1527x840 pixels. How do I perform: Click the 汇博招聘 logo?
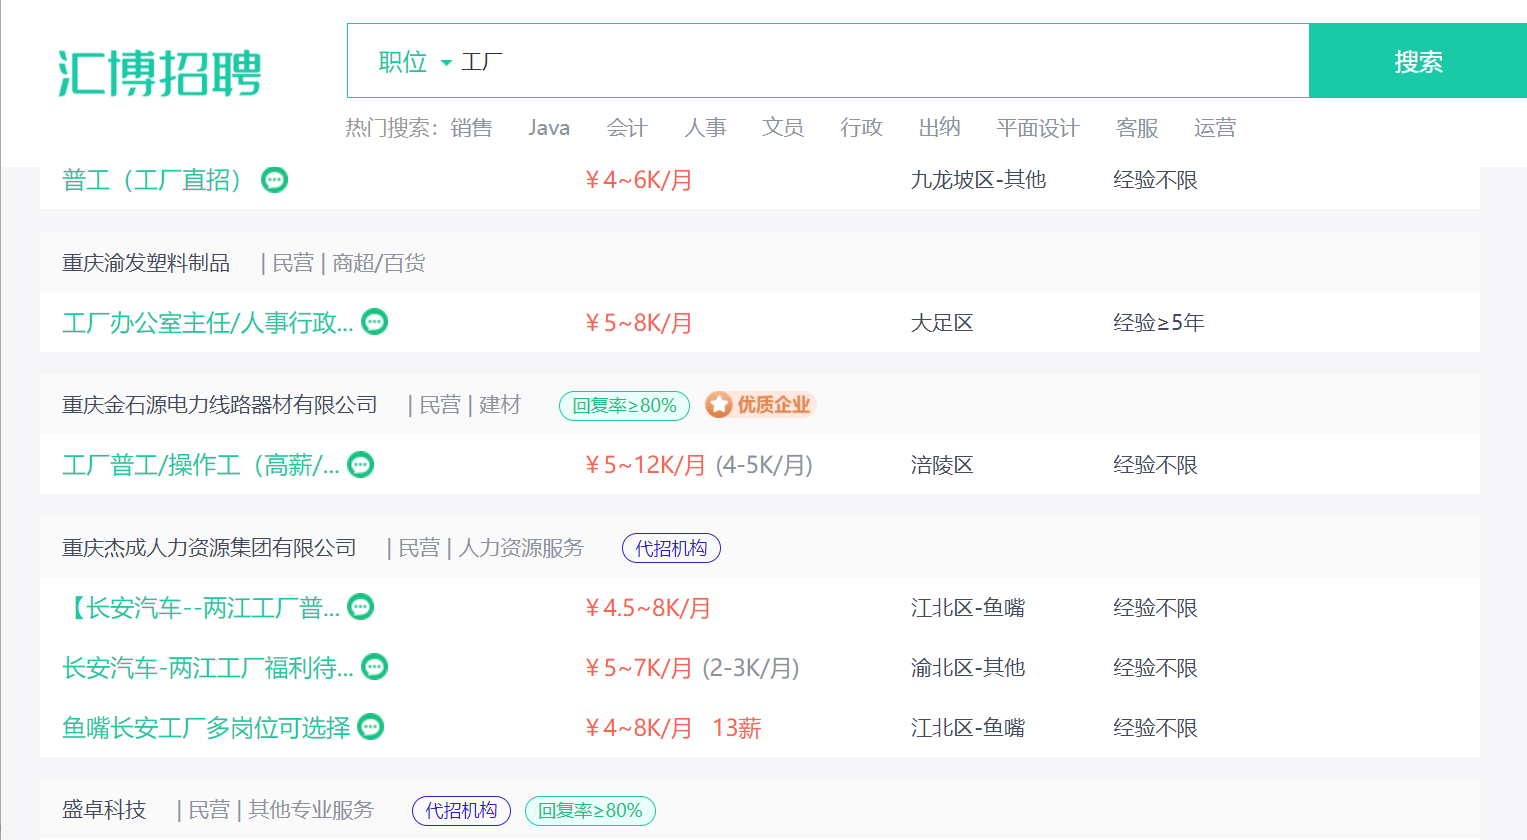pyautogui.click(x=160, y=73)
